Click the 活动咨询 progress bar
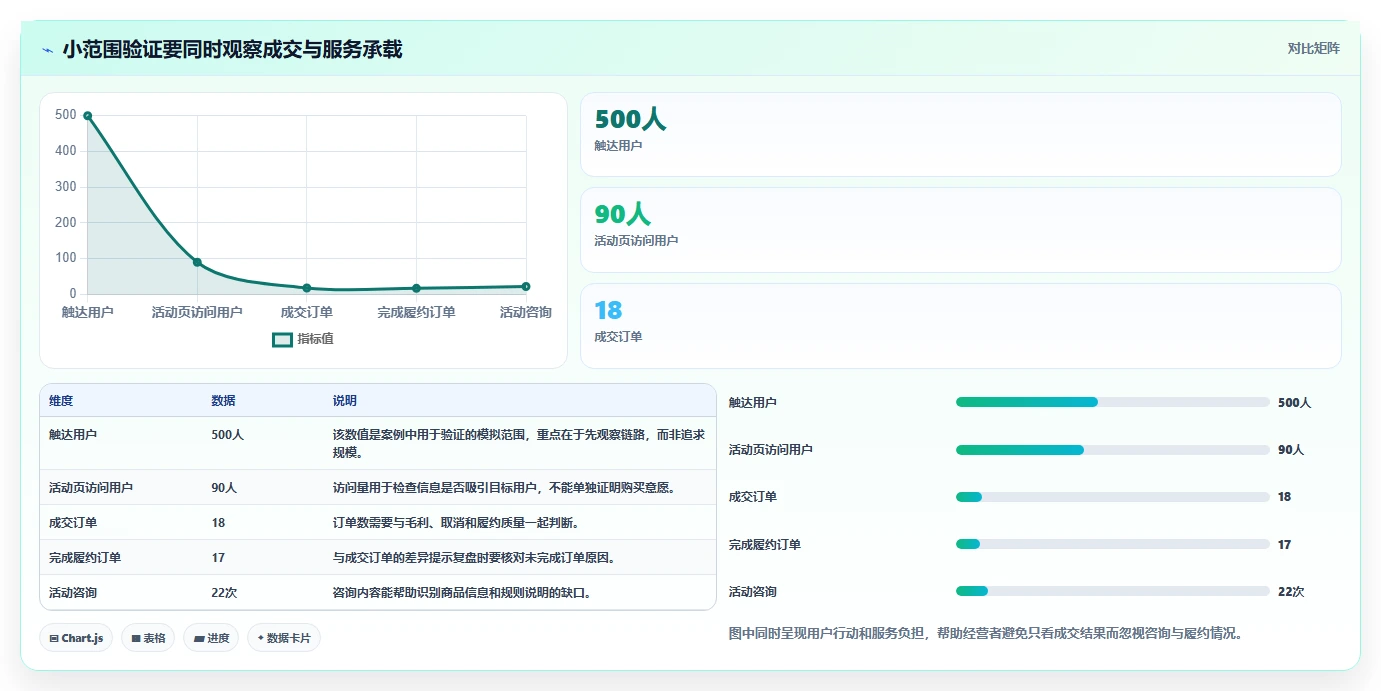 1113,592
